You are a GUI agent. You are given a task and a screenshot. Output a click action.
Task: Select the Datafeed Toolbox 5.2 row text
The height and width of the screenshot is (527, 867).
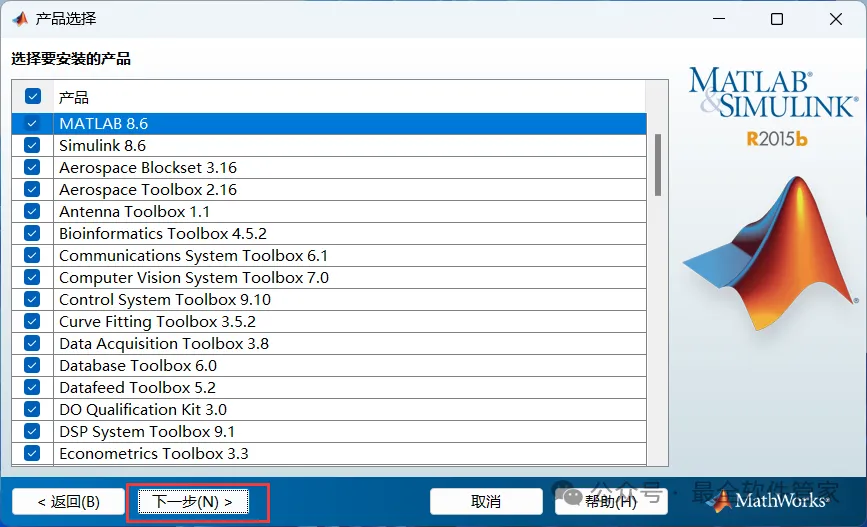pos(137,388)
